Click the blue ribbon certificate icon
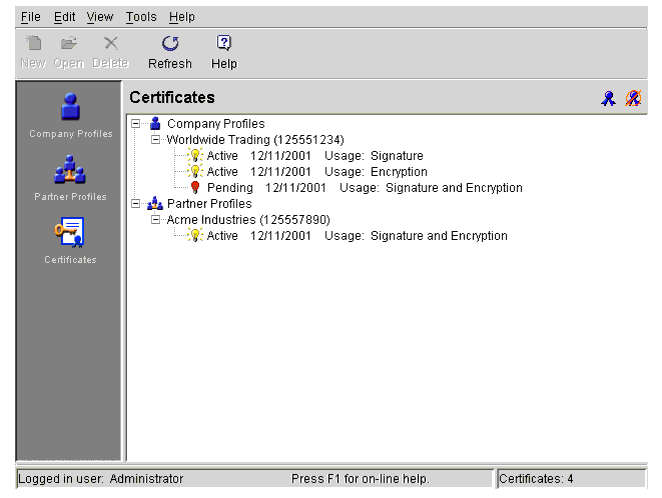This screenshot has height=498, width=662. [x=608, y=98]
